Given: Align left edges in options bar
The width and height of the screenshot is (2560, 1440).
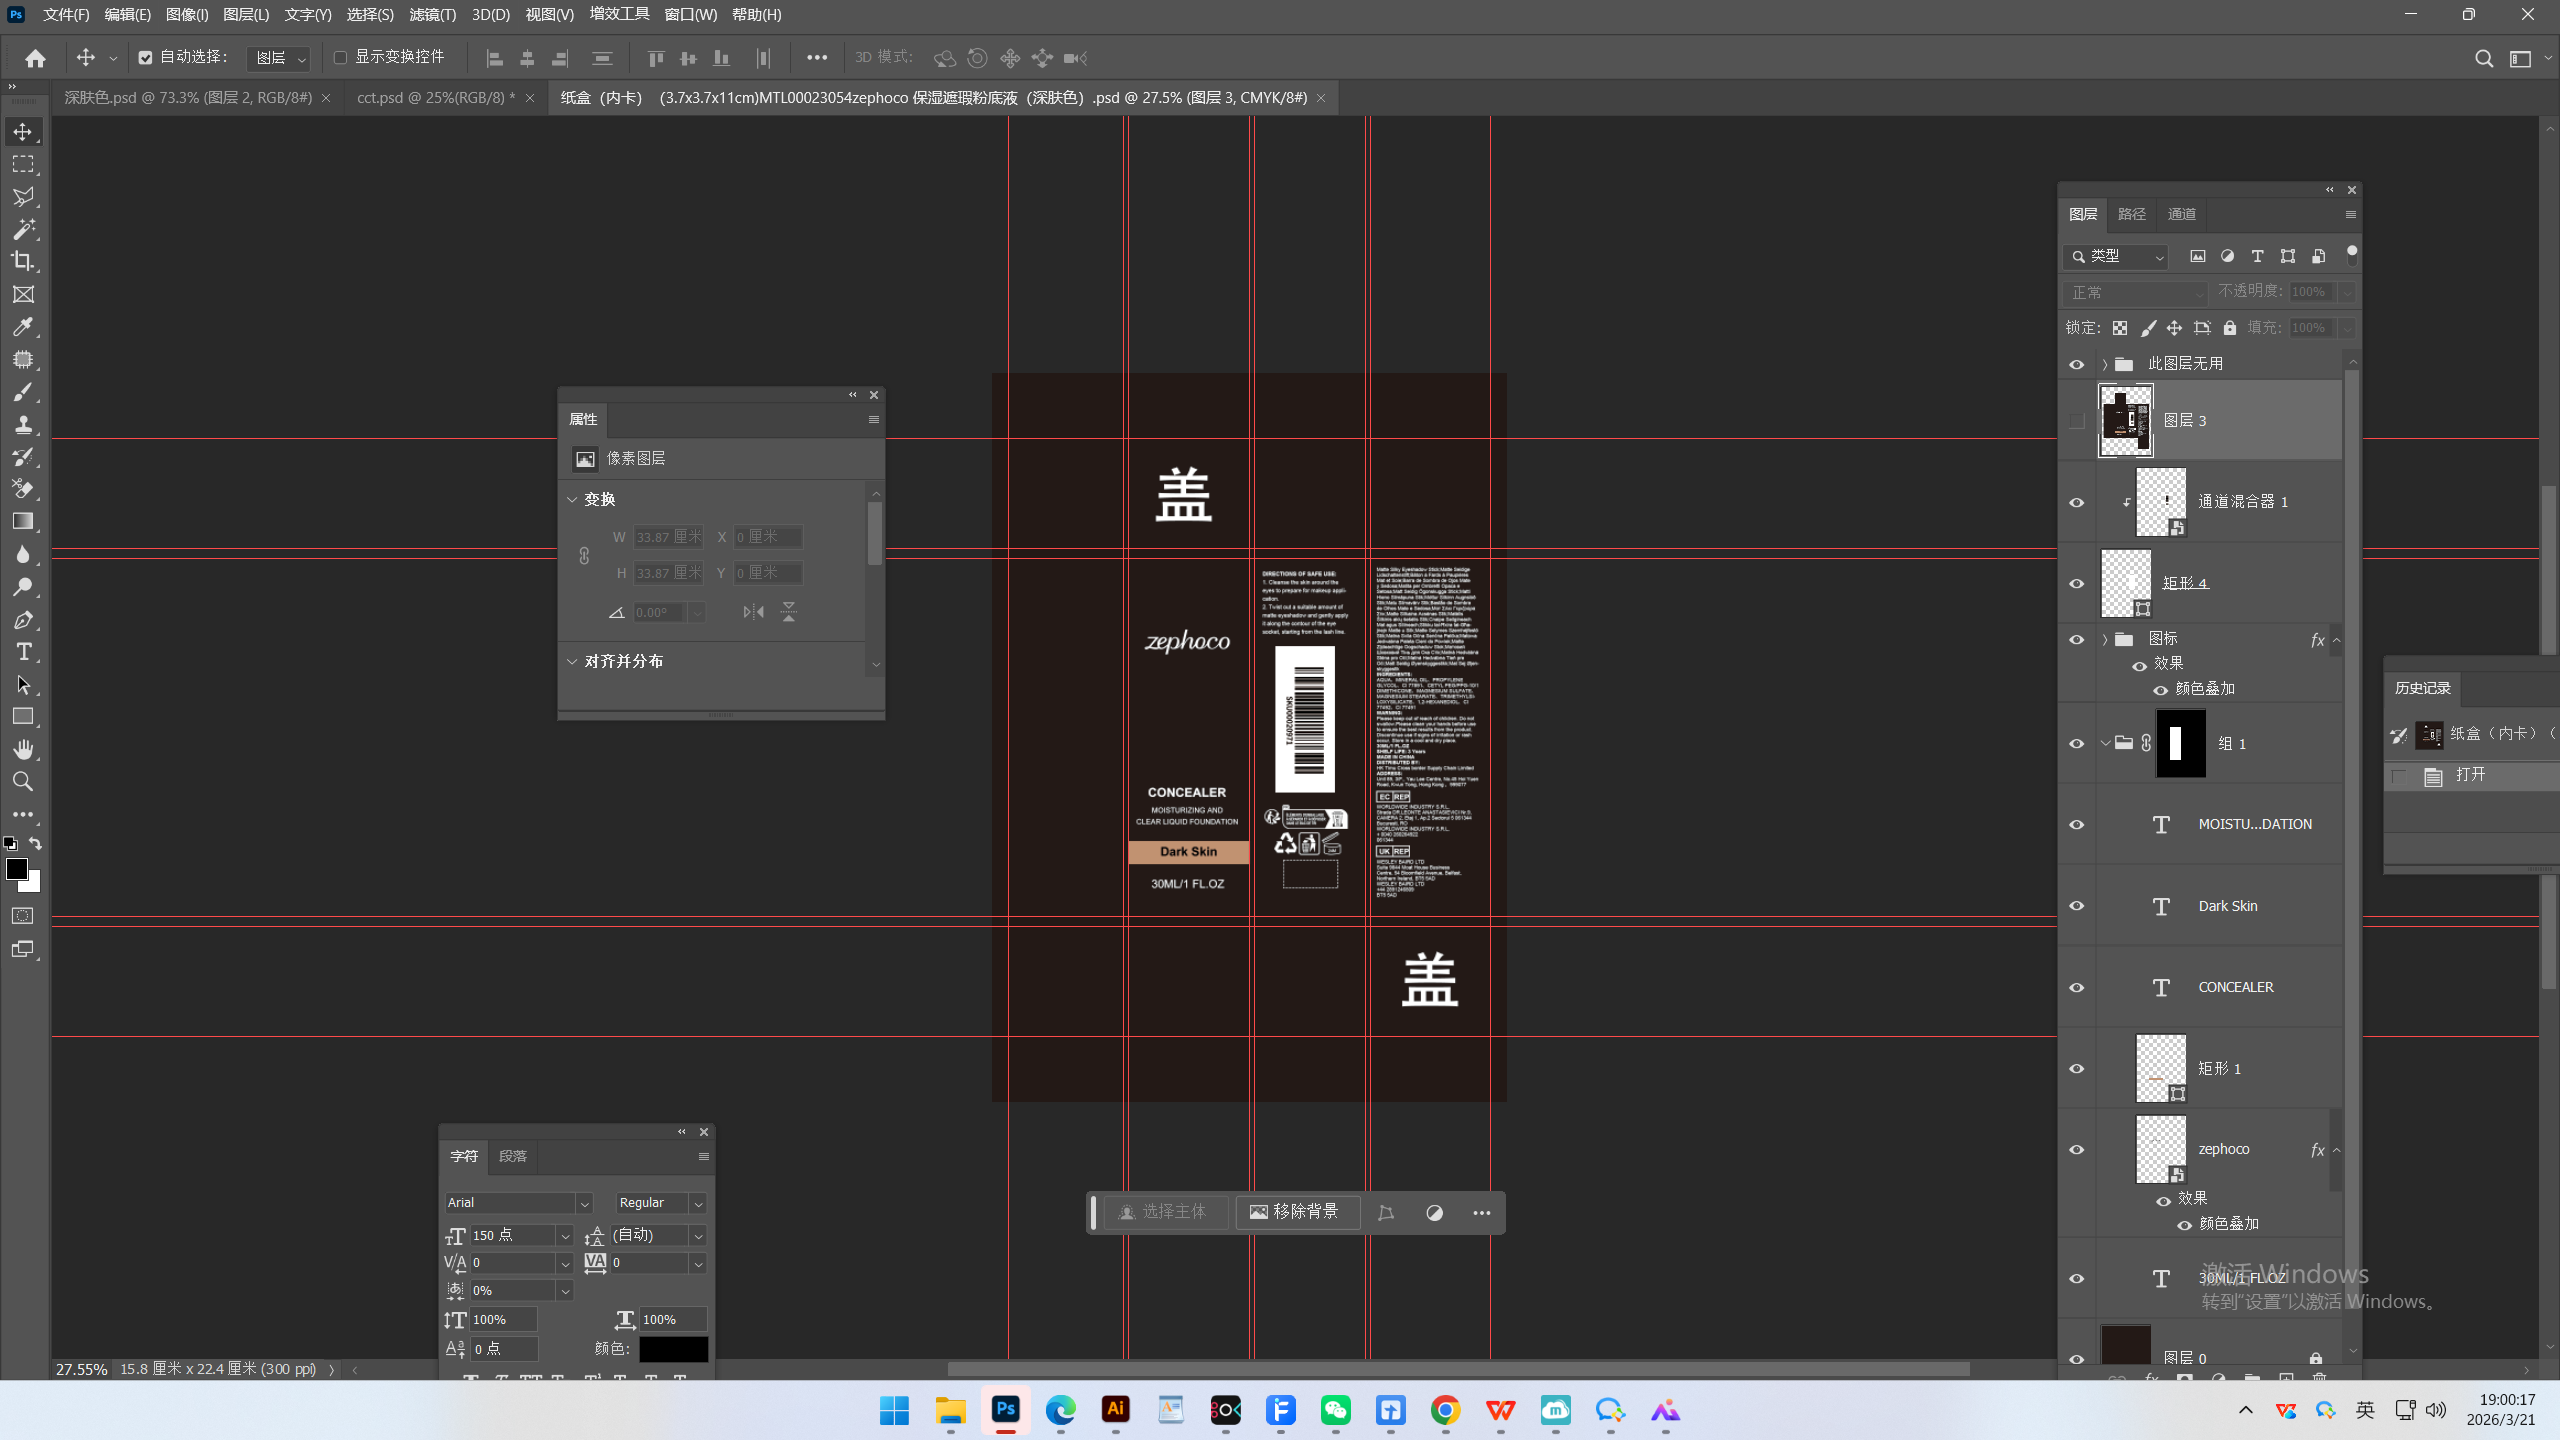Looking at the screenshot, I should (x=494, y=58).
